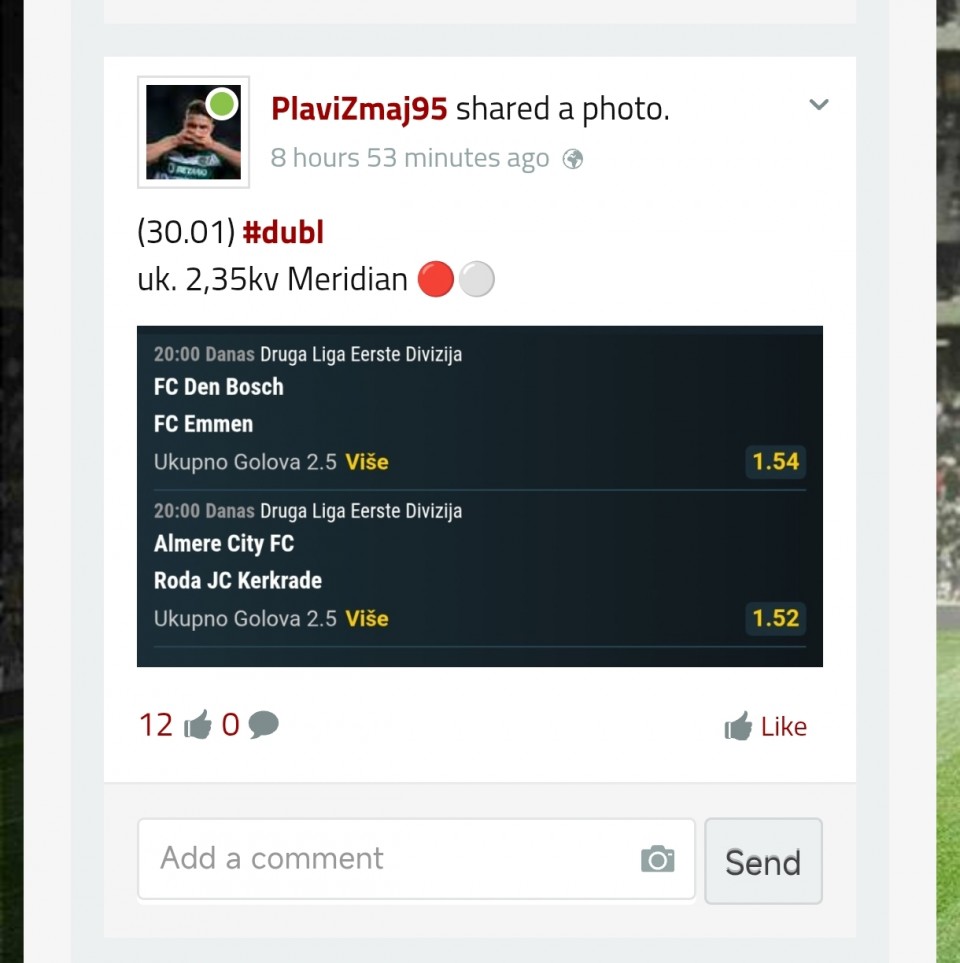
Task: Open the post options chevron menu
Action: pyautogui.click(x=818, y=104)
